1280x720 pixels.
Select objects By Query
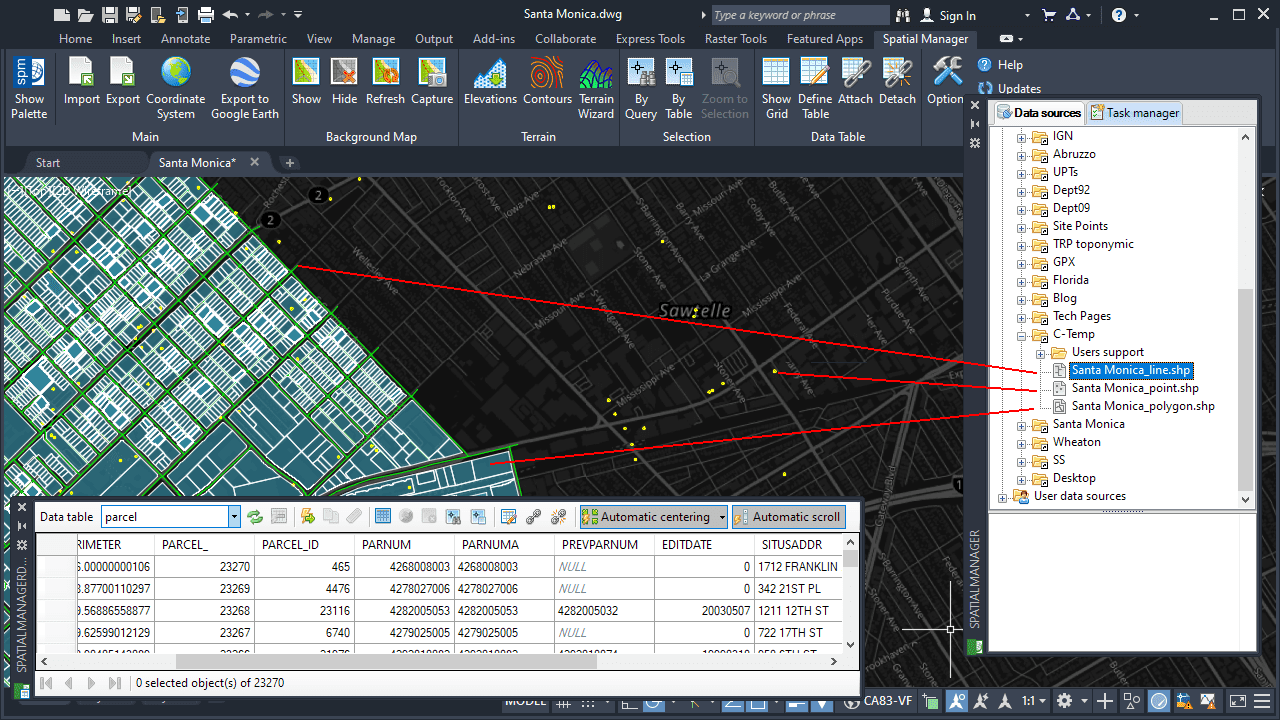coord(641,88)
